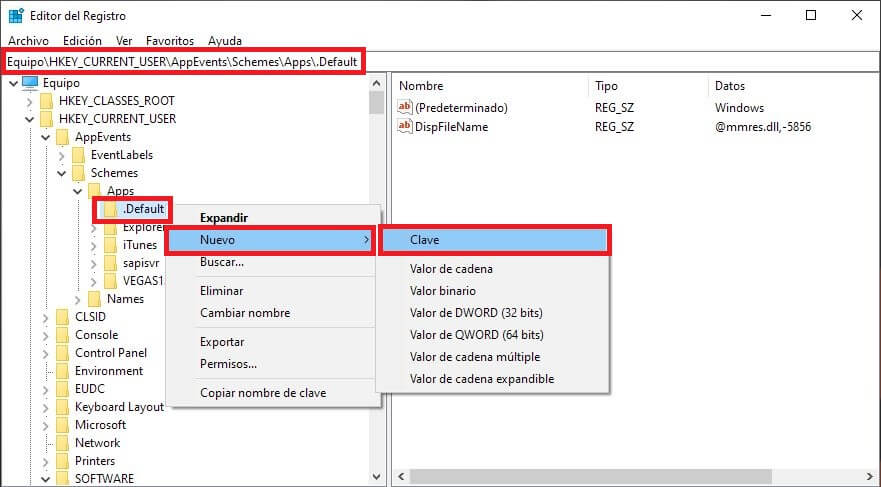
Task: Collapse the Schemes key
Action: 61,173
